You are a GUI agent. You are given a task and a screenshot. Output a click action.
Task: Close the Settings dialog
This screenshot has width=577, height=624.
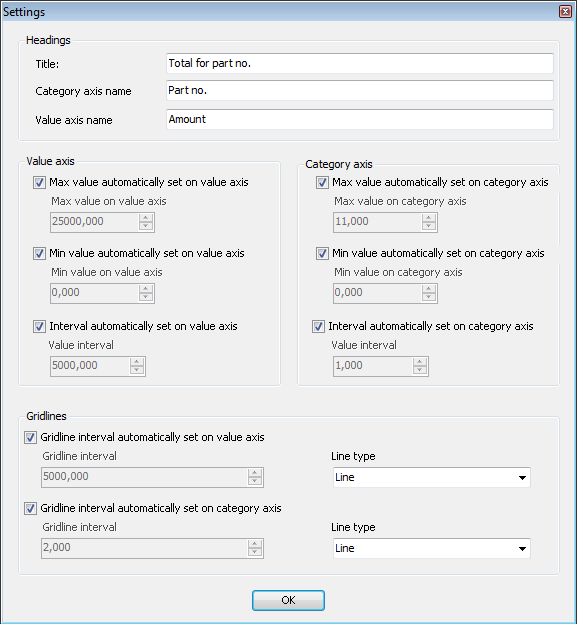(x=565, y=12)
